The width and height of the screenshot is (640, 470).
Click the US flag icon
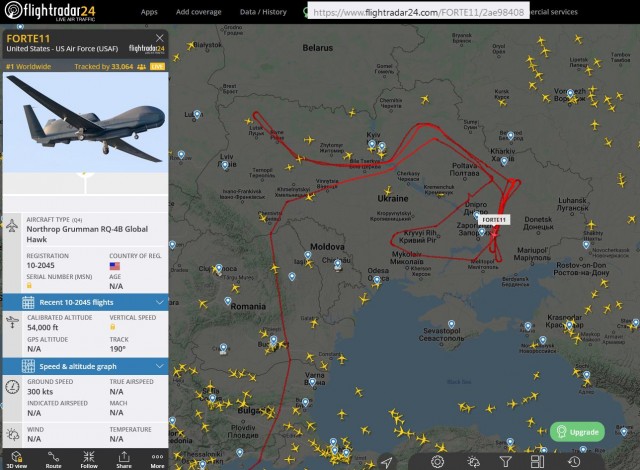click(x=115, y=266)
